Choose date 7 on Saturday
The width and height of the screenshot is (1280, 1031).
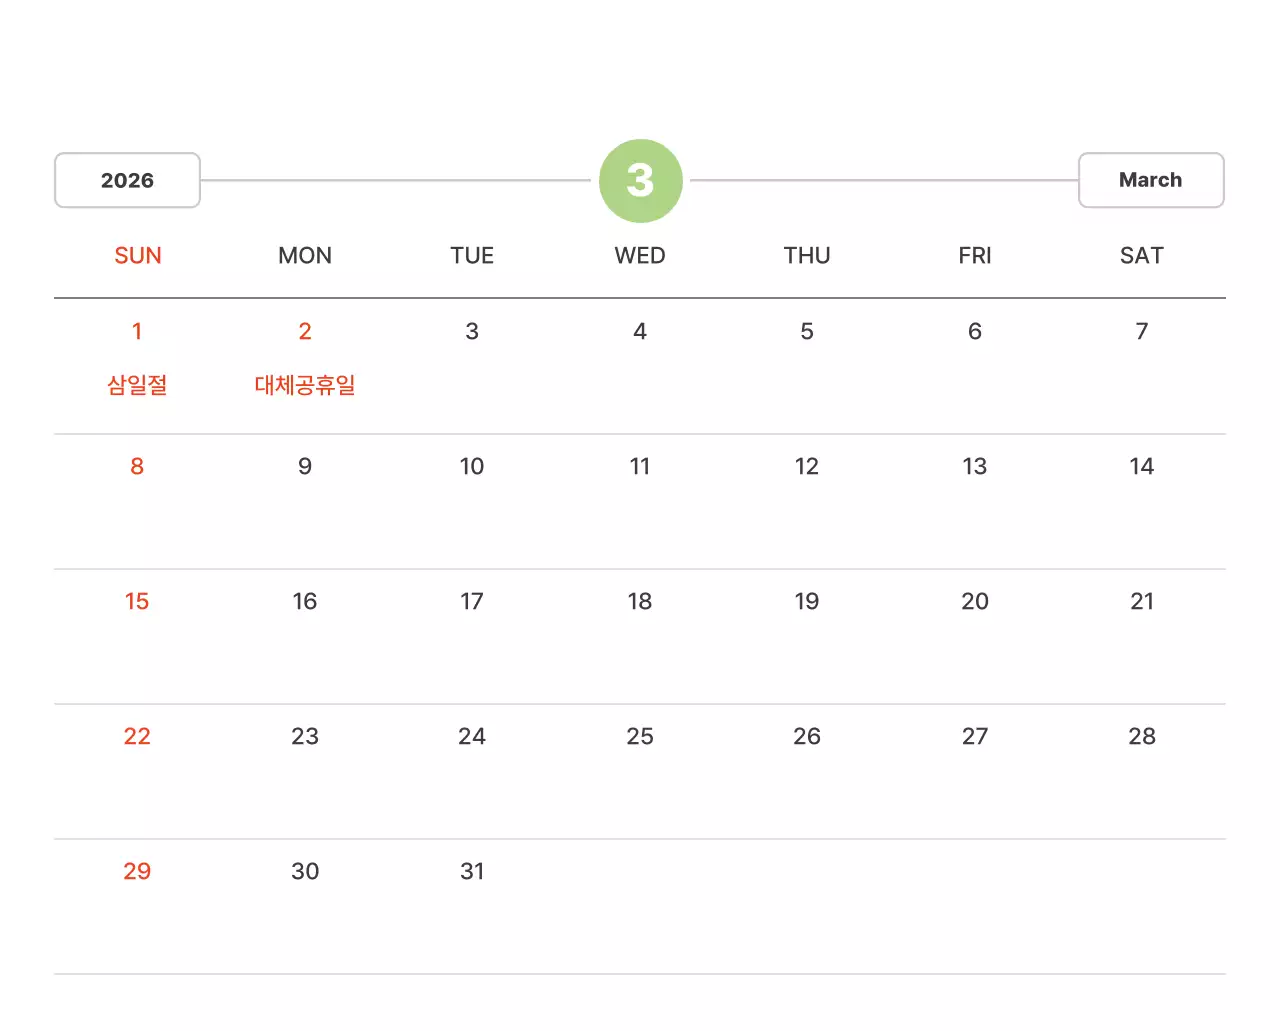click(x=1141, y=332)
